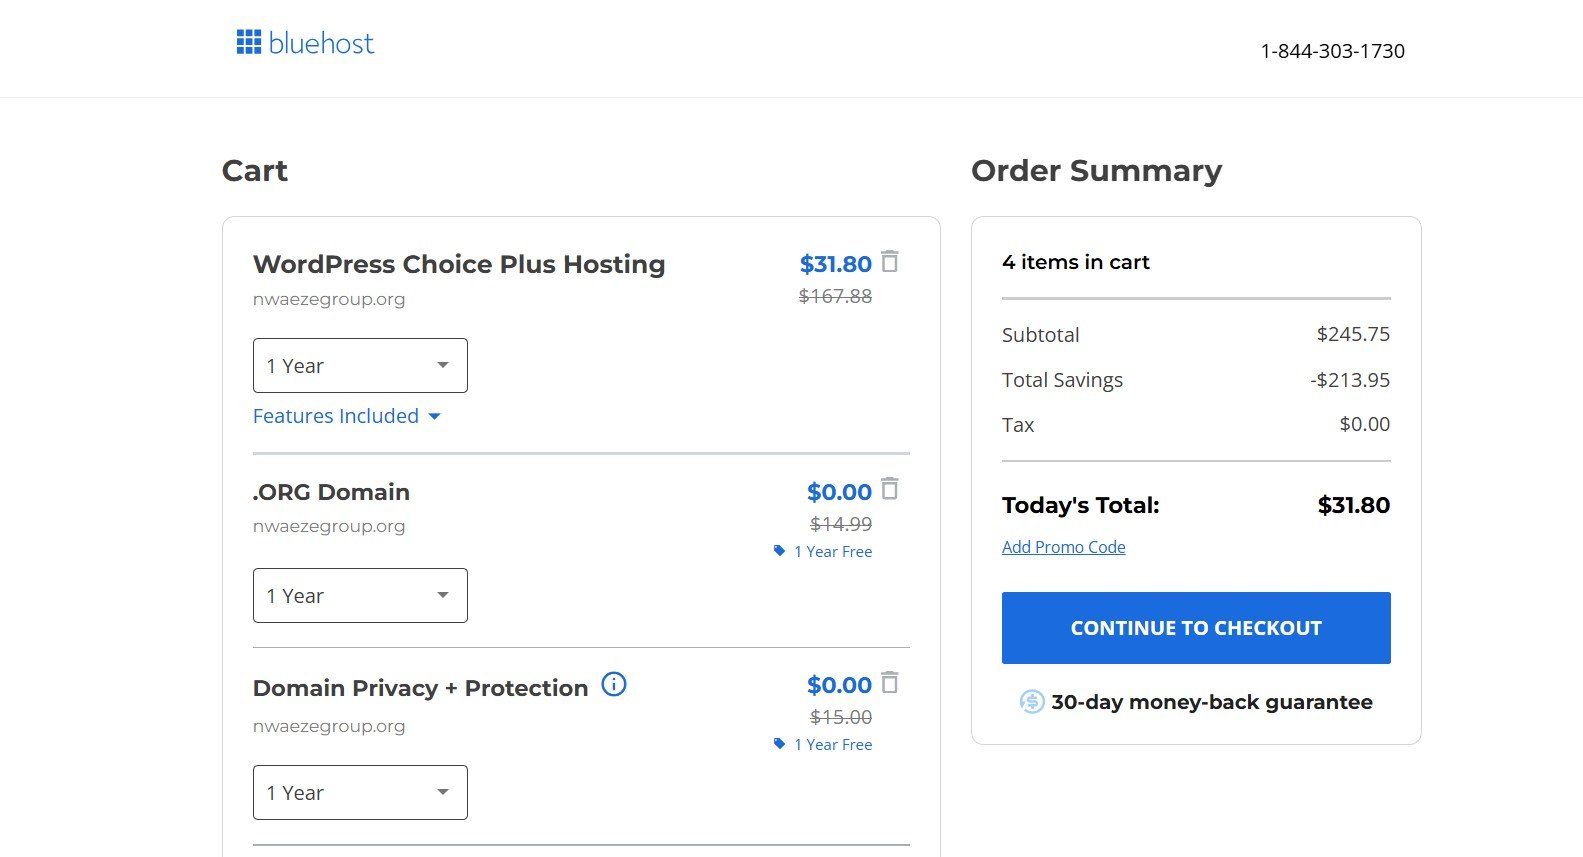Click the Bluehost grid logo icon
Image resolution: width=1583 pixels, height=857 pixels.
click(248, 42)
